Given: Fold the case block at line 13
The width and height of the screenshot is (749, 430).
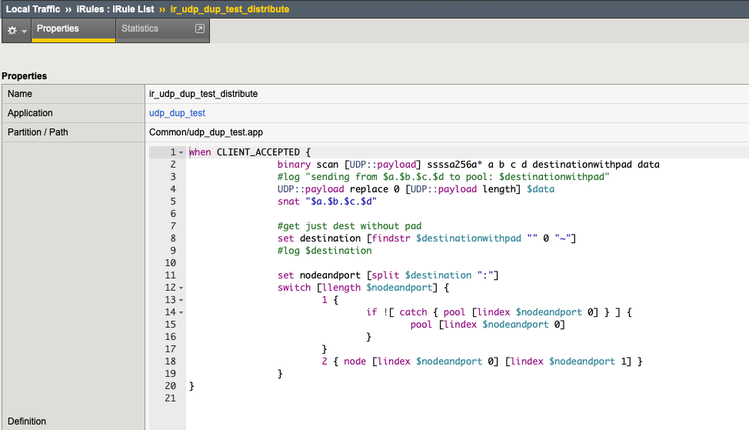Looking at the screenshot, I should pos(181,300).
